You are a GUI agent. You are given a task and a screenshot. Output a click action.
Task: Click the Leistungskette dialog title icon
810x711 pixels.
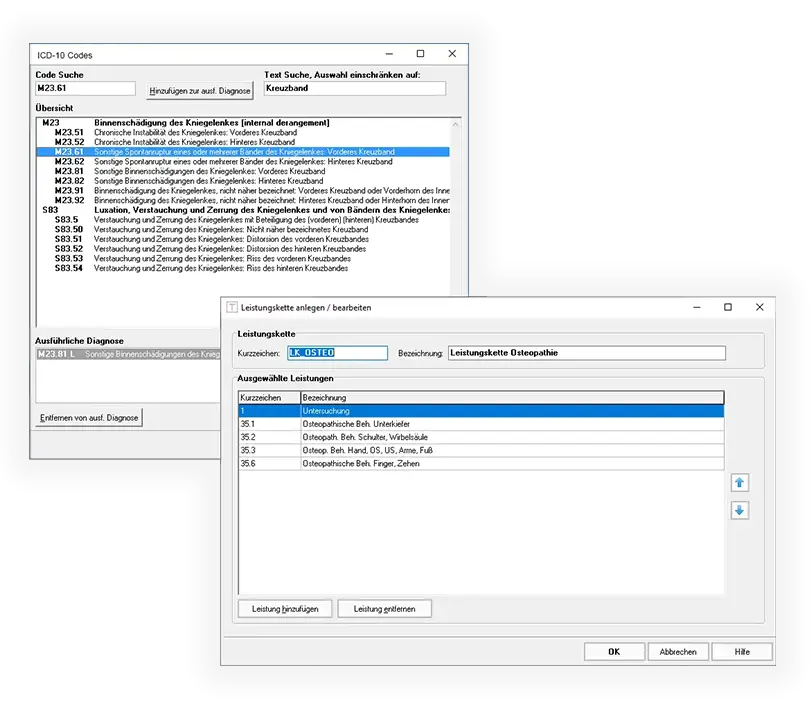[232, 307]
